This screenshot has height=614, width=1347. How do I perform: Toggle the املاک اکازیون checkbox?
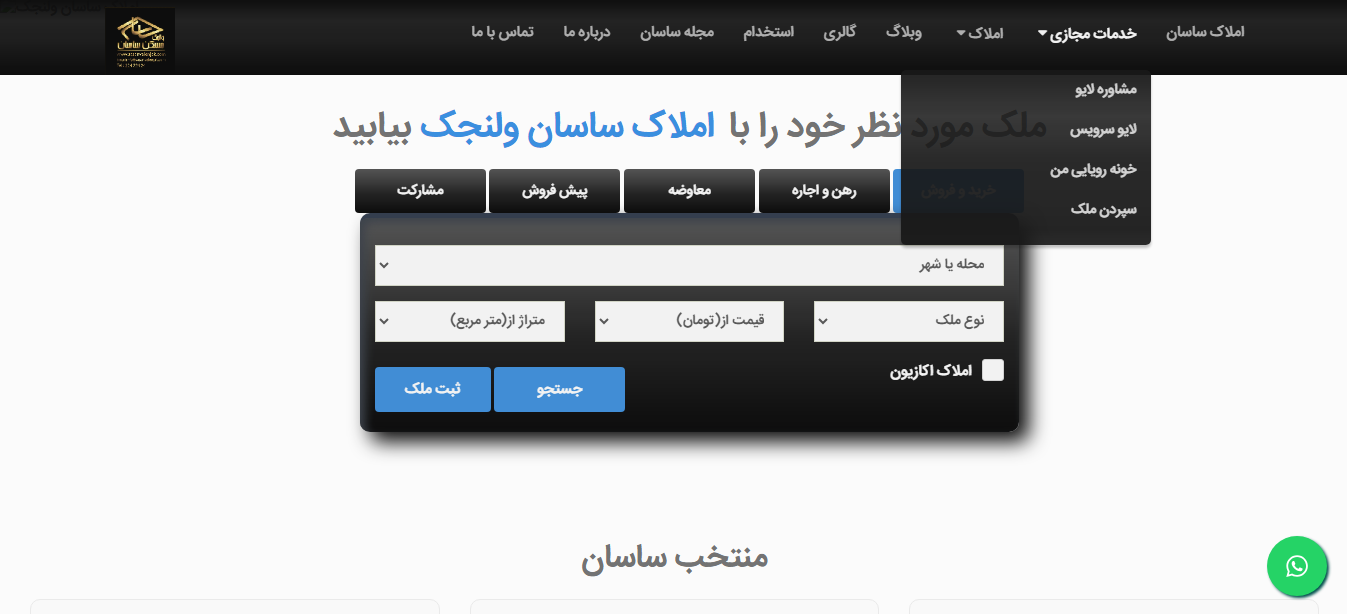992,371
